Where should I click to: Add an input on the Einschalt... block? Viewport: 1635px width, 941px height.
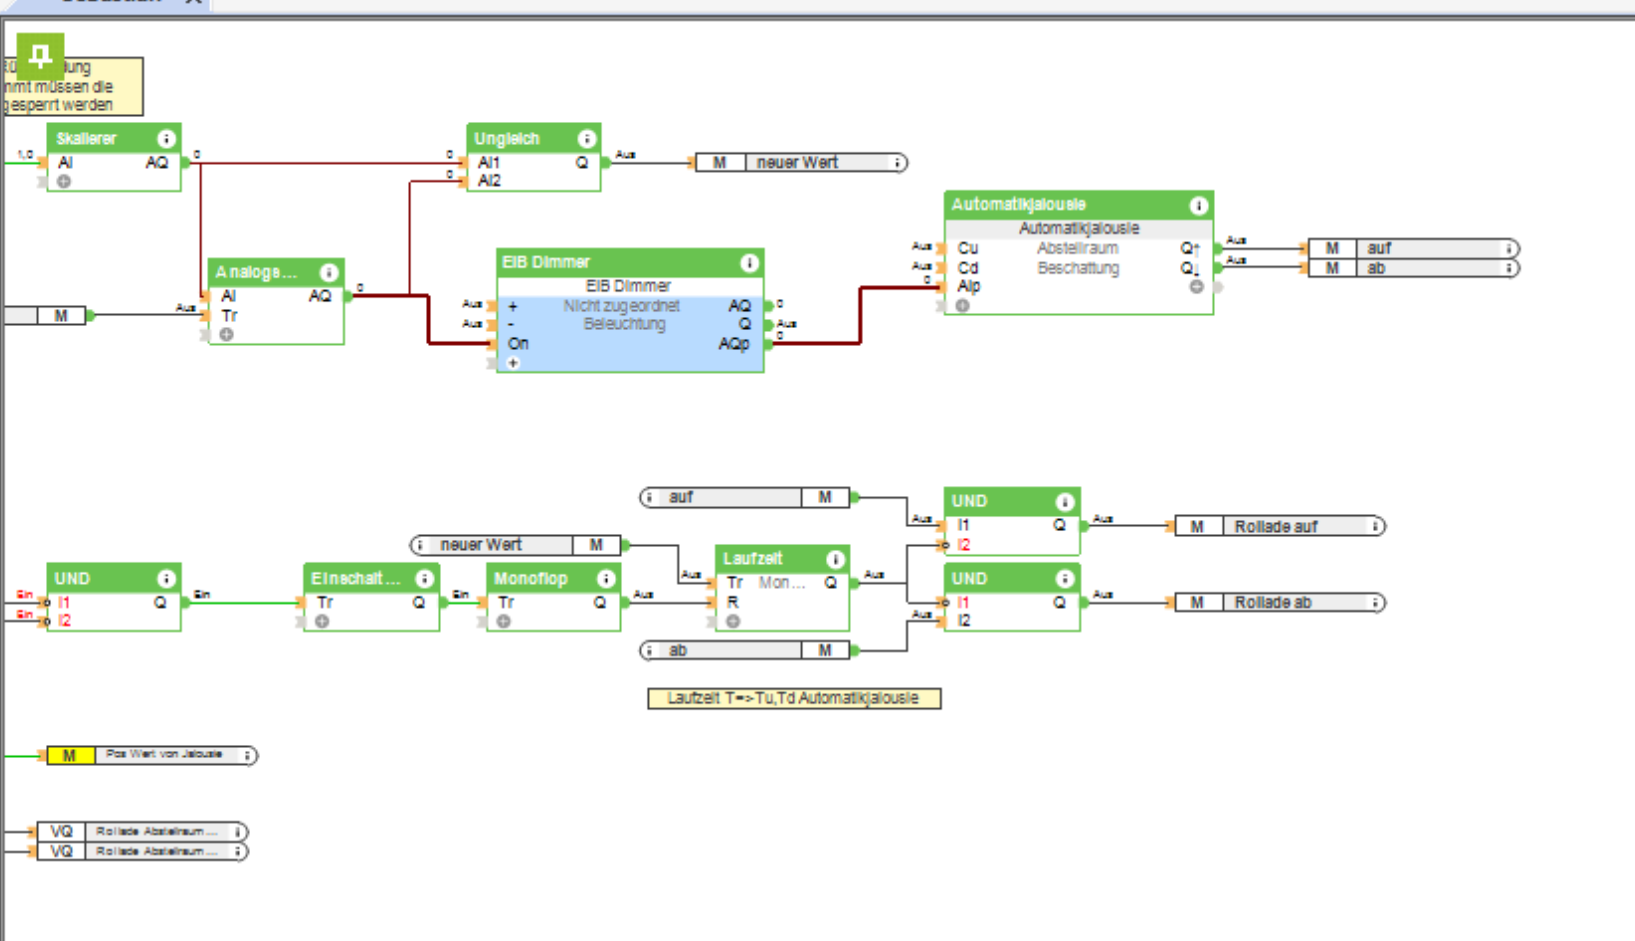click(x=322, y=621)
